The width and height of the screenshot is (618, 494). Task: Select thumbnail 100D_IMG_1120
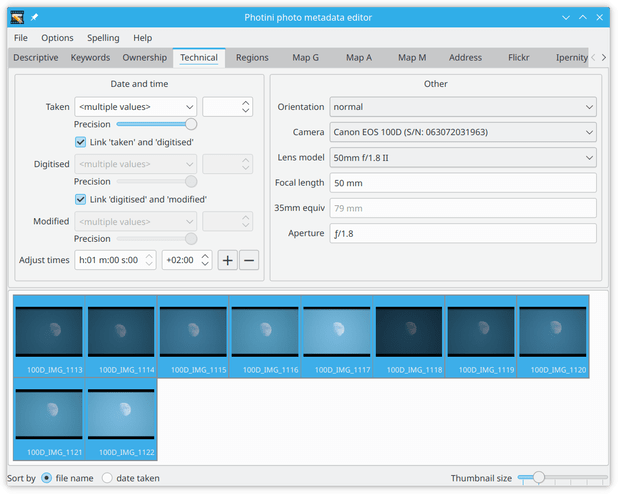click(553, 336)
